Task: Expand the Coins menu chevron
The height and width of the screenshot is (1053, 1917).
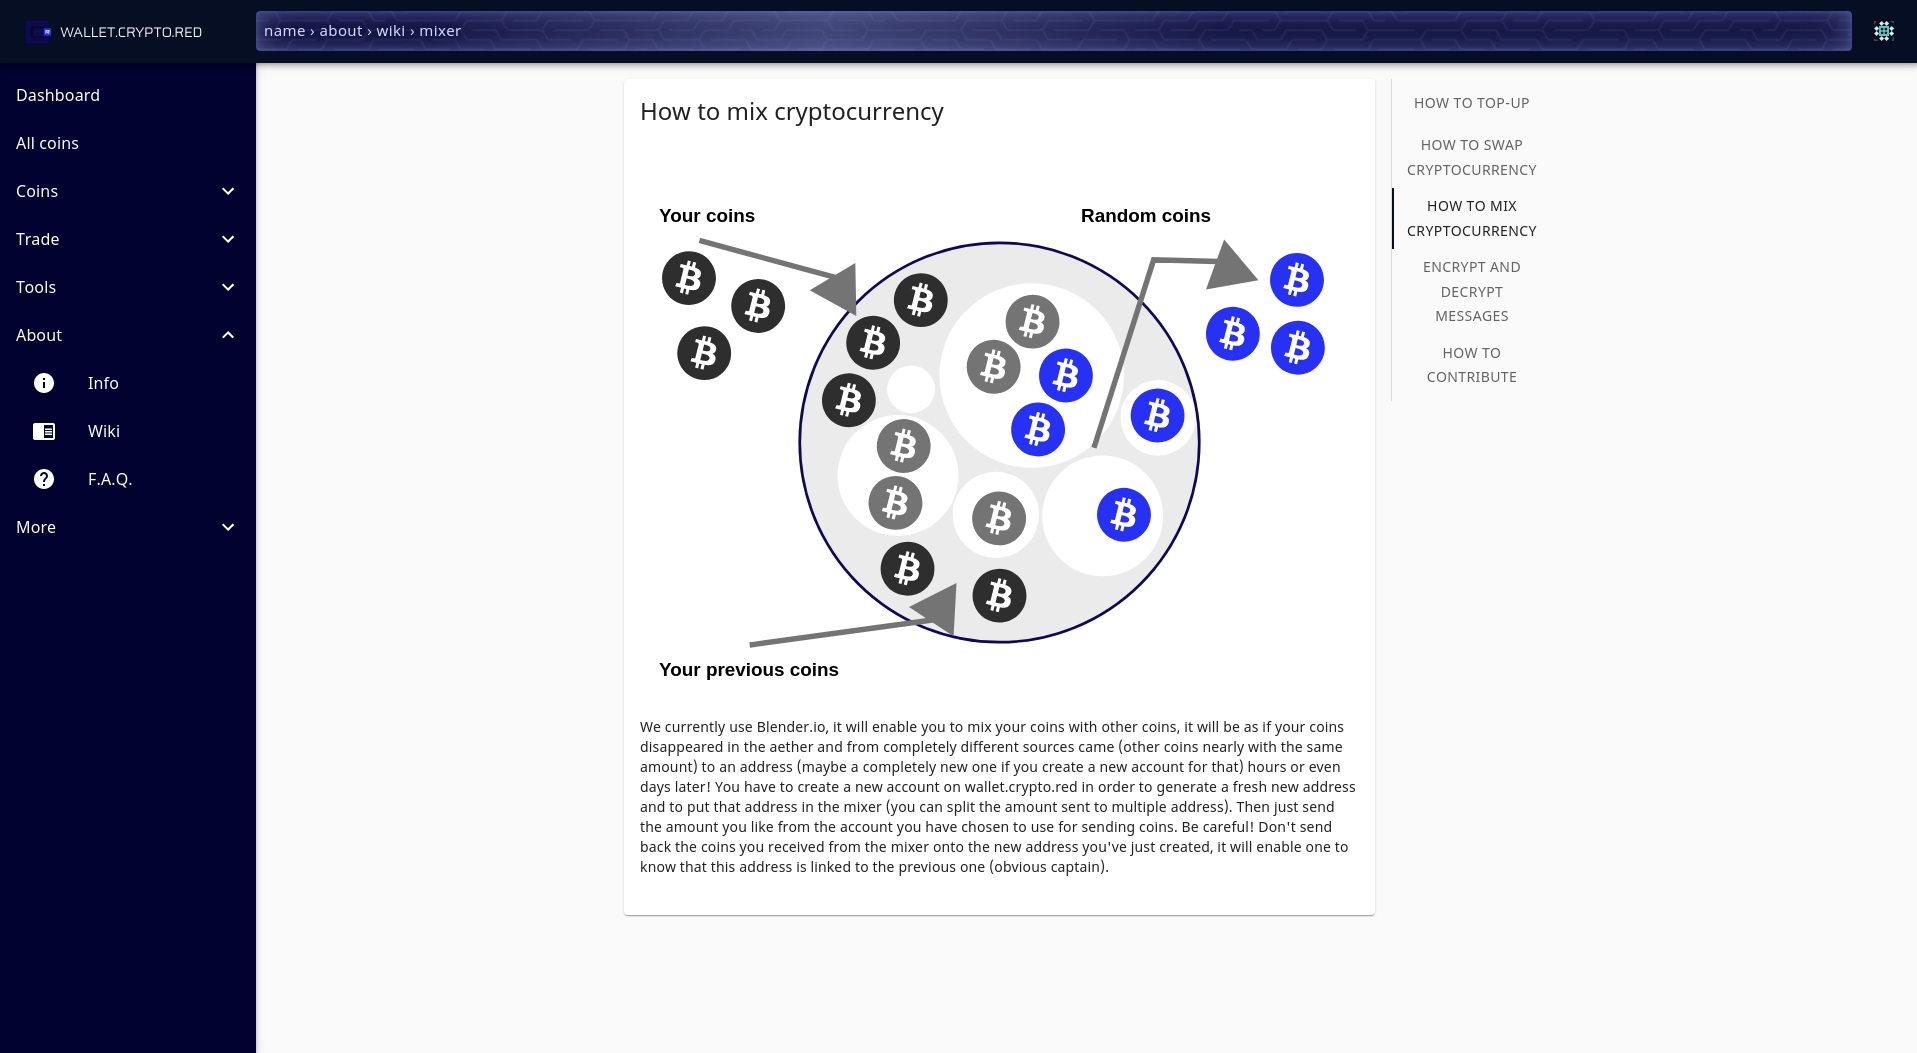Action: tap(228, 191)
